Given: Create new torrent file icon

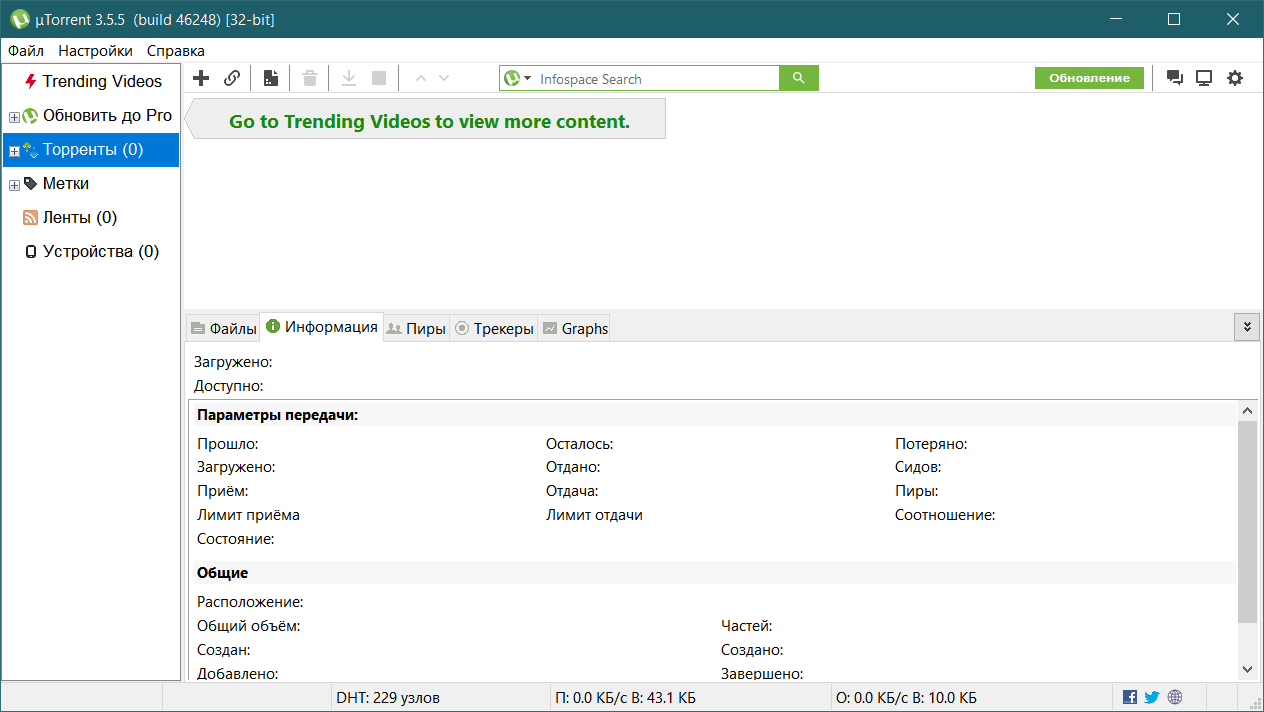Looking at the screenshot, I should point(271,78).
